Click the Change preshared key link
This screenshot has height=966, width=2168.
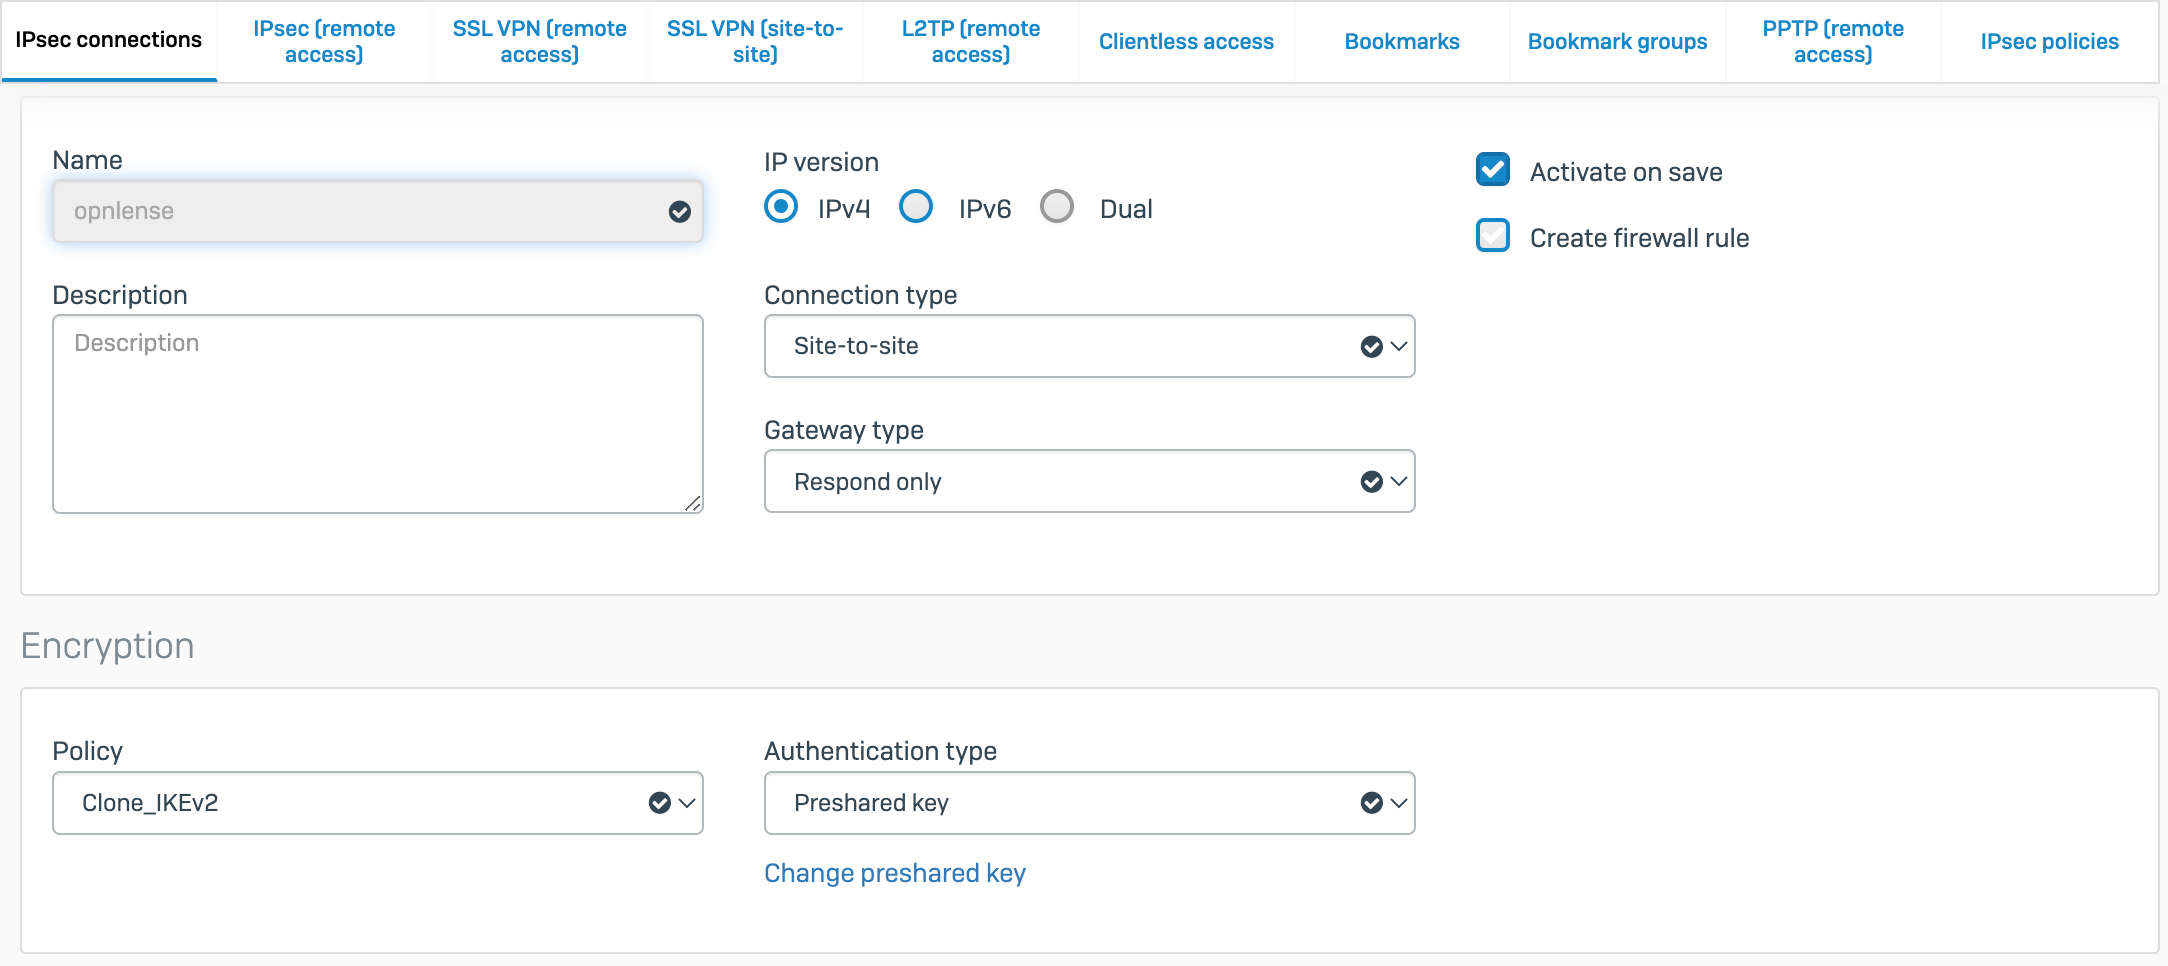point(895,873)
